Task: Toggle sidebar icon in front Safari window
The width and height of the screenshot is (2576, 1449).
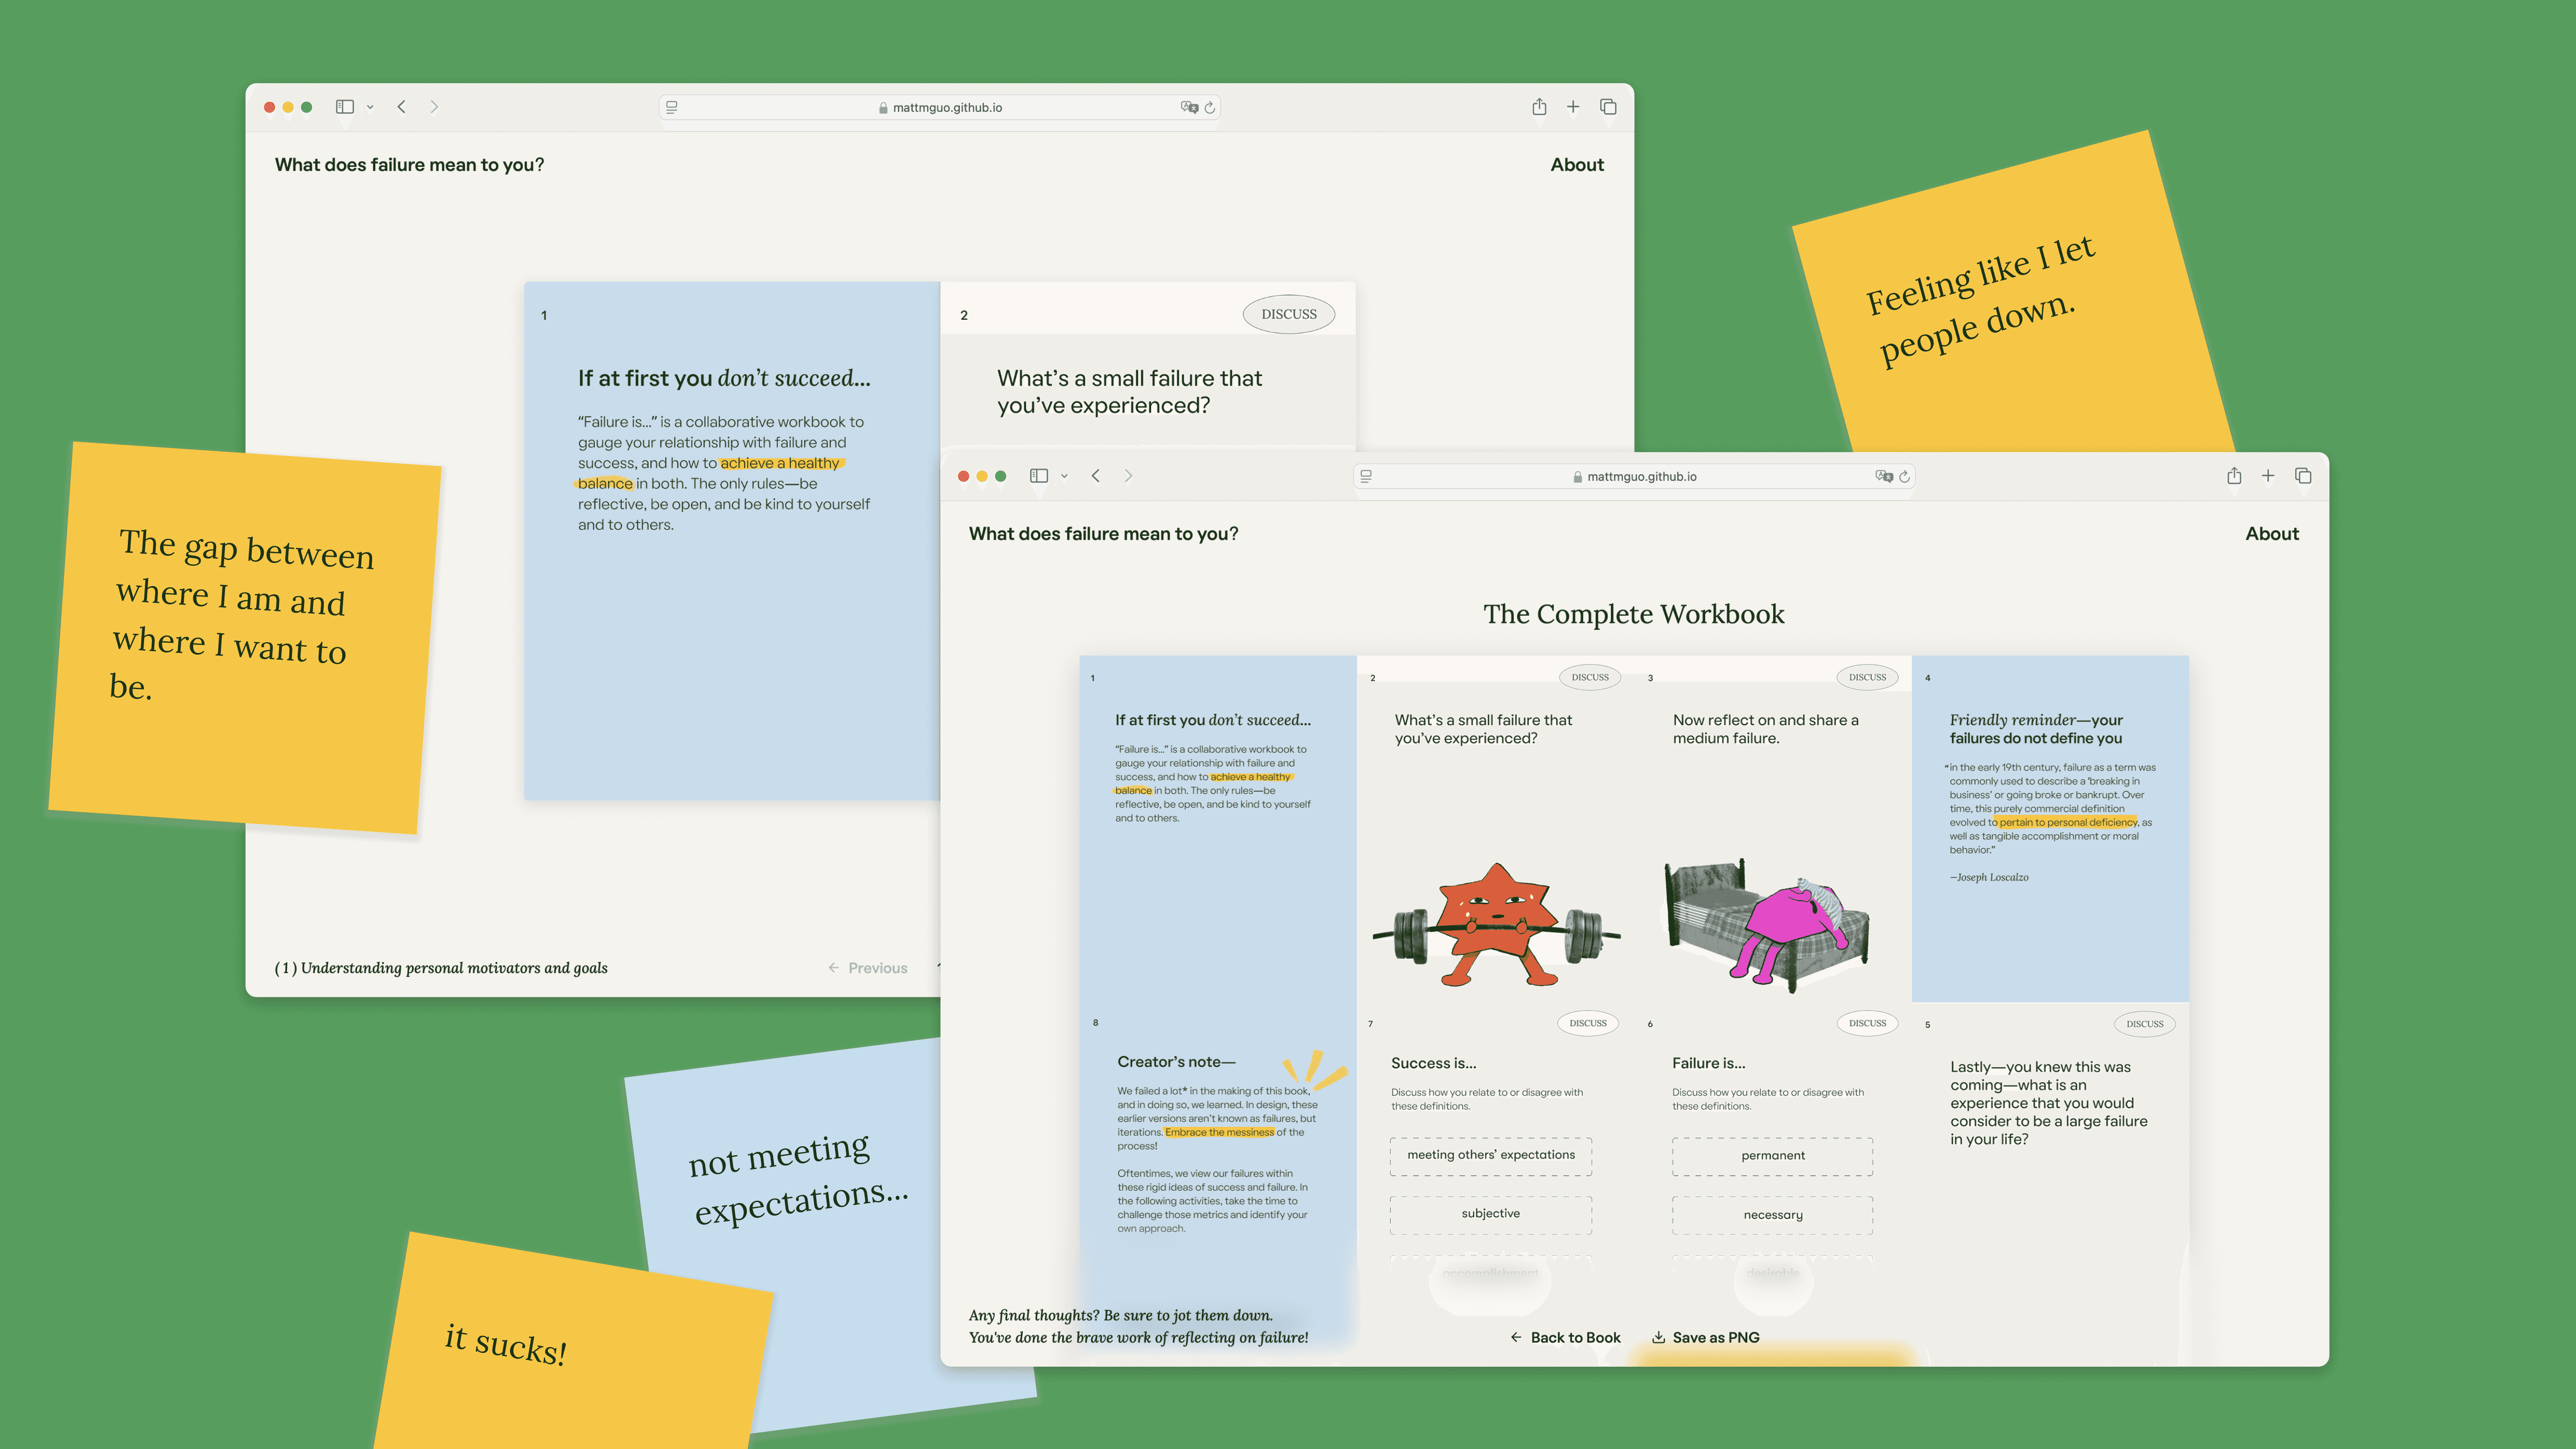Action: [1039, 476]
